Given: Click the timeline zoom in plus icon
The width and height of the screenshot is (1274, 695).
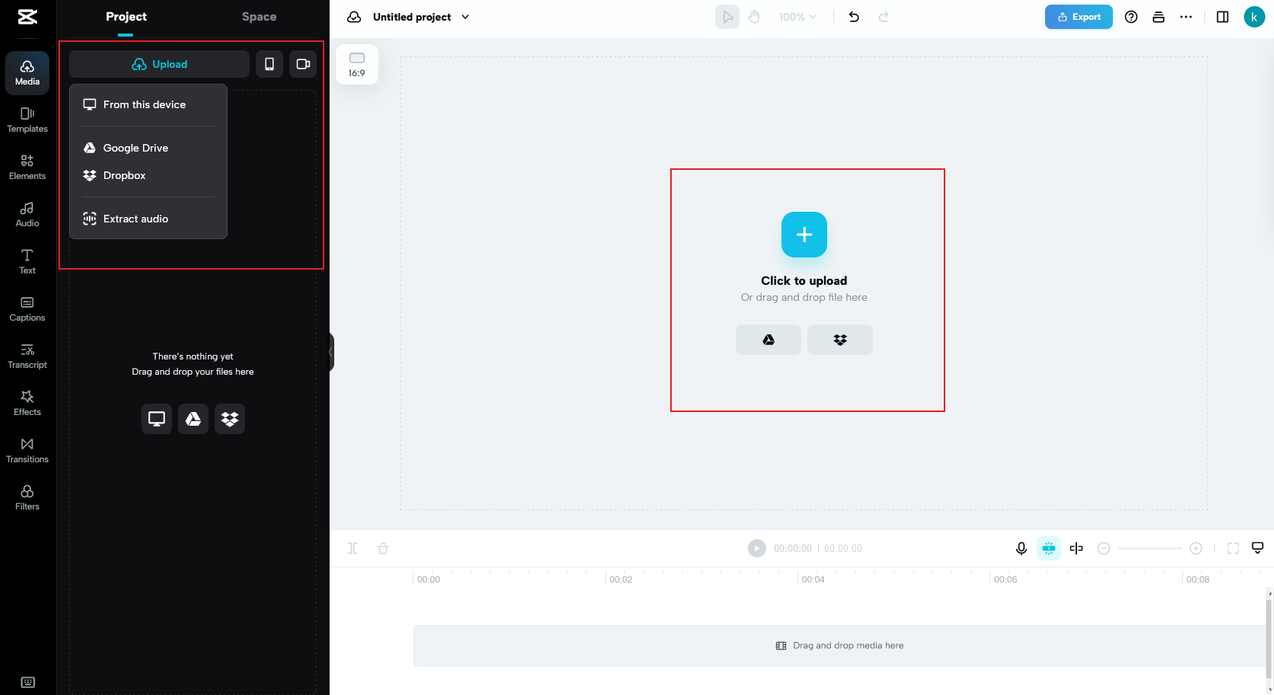Looking at the screenshot, I should tap(1196, 548).
